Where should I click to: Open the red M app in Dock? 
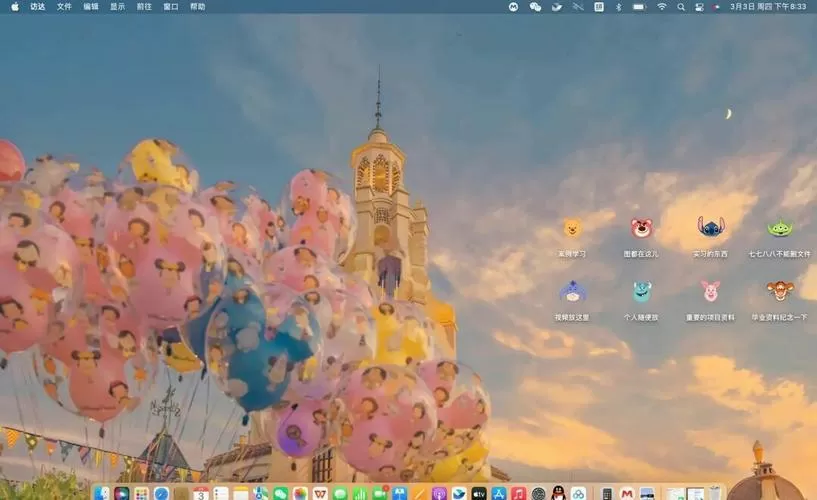point(627,493)
